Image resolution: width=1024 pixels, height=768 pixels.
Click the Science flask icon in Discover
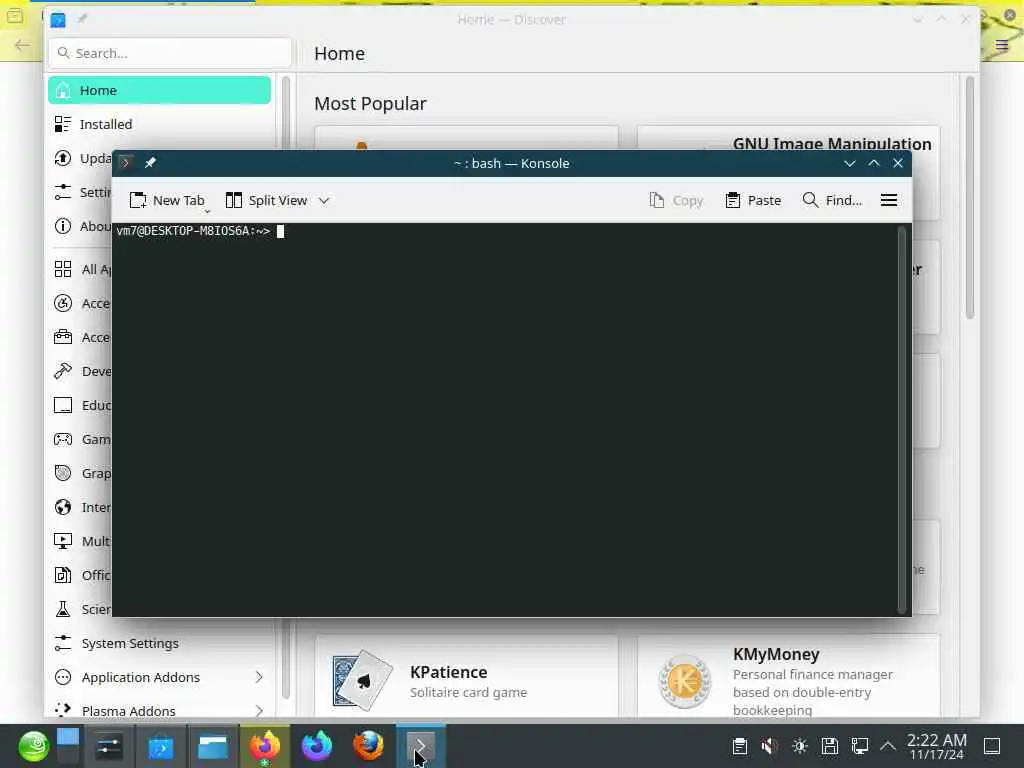[x=63, y=609]
